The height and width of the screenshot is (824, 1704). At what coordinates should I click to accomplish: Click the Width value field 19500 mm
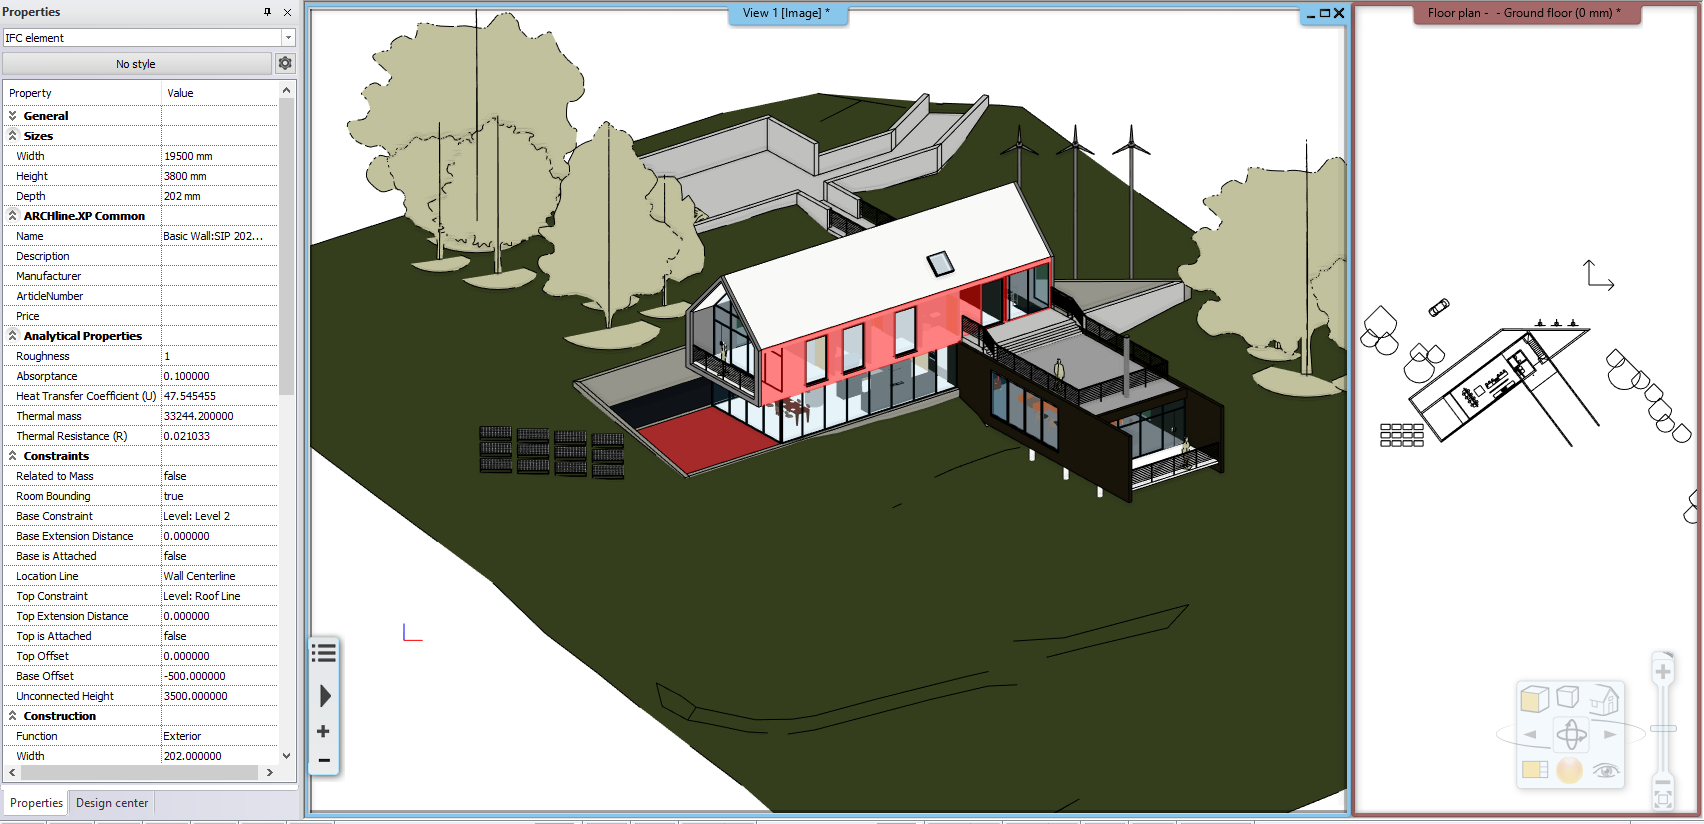tap(219, 156)
